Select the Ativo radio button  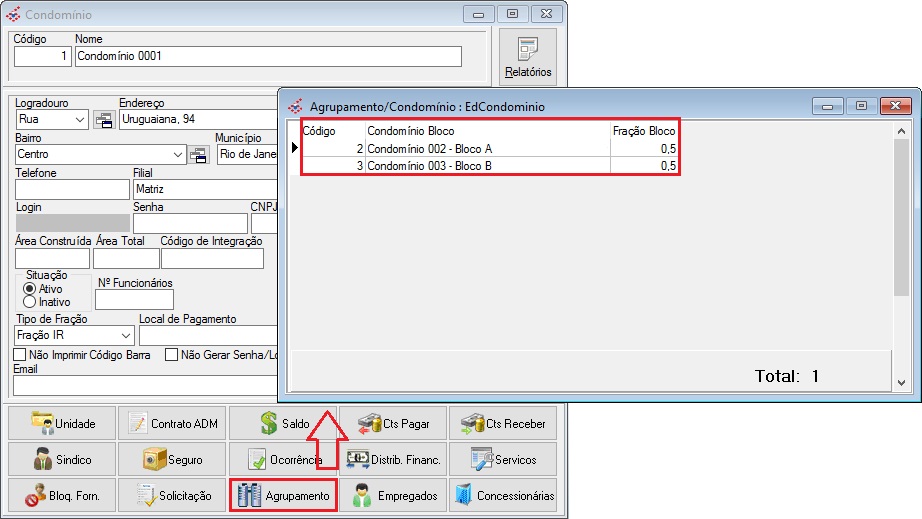[x=30, y=288]
